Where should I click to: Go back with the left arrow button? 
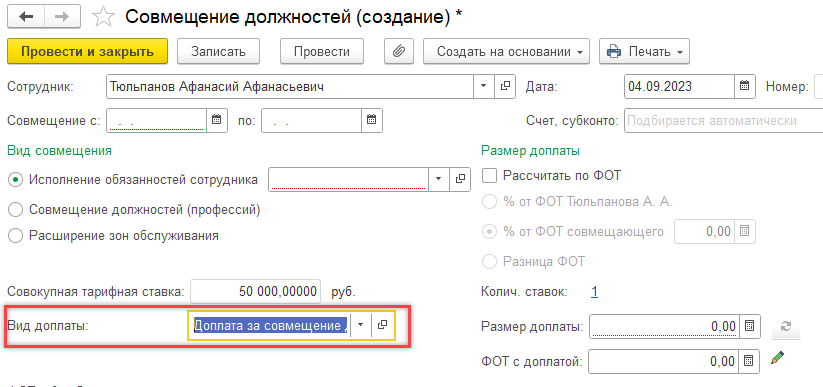click(26, 17)
